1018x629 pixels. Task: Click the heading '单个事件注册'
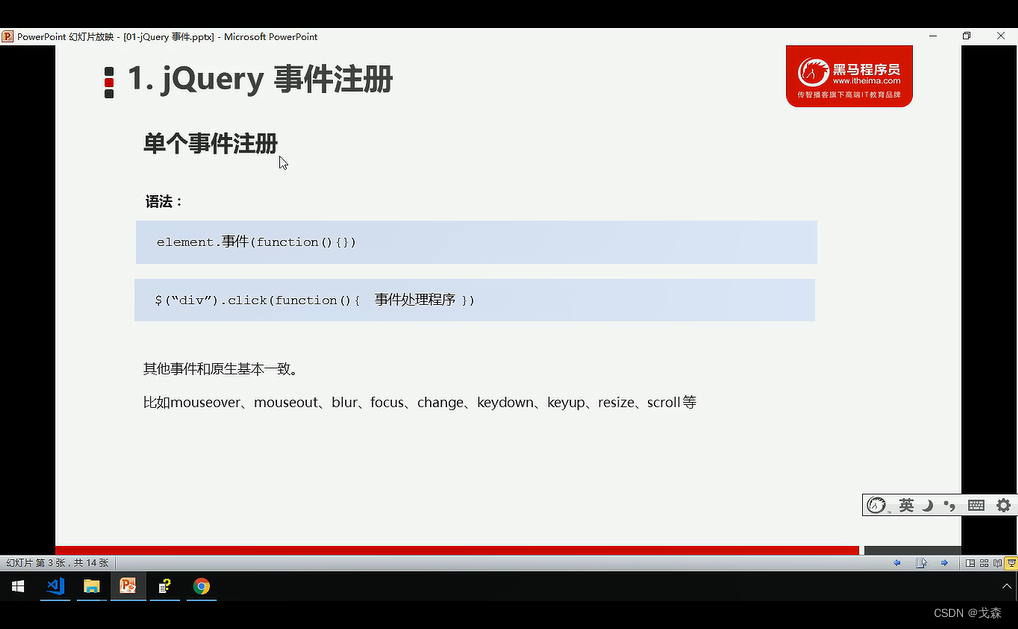click(210, 143)
